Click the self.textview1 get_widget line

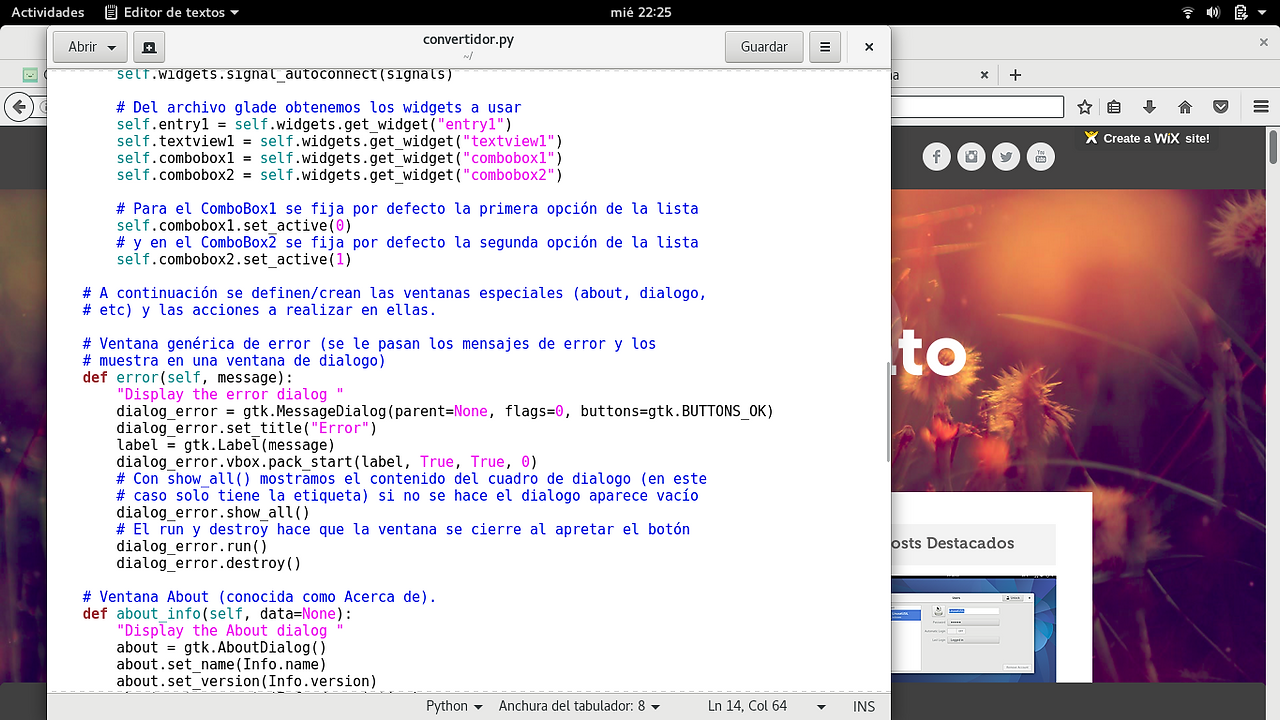[339, 142]
